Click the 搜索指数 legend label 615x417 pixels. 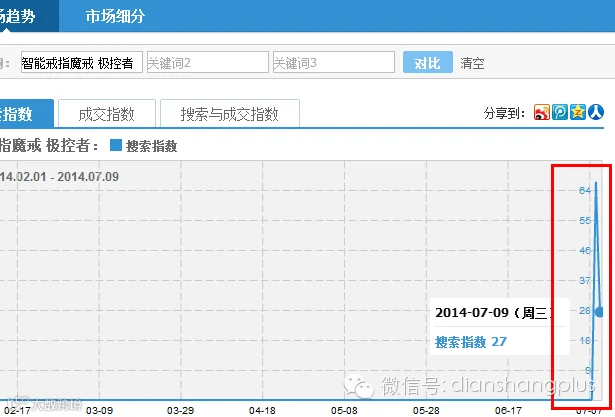pyautogui.click(x=151, y=146)
